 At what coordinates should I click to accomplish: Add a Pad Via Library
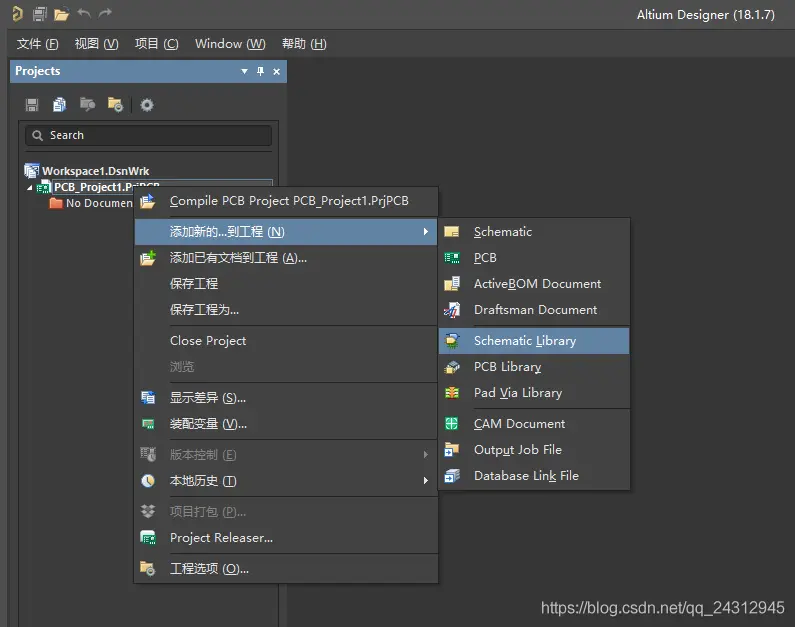point(534,393)
